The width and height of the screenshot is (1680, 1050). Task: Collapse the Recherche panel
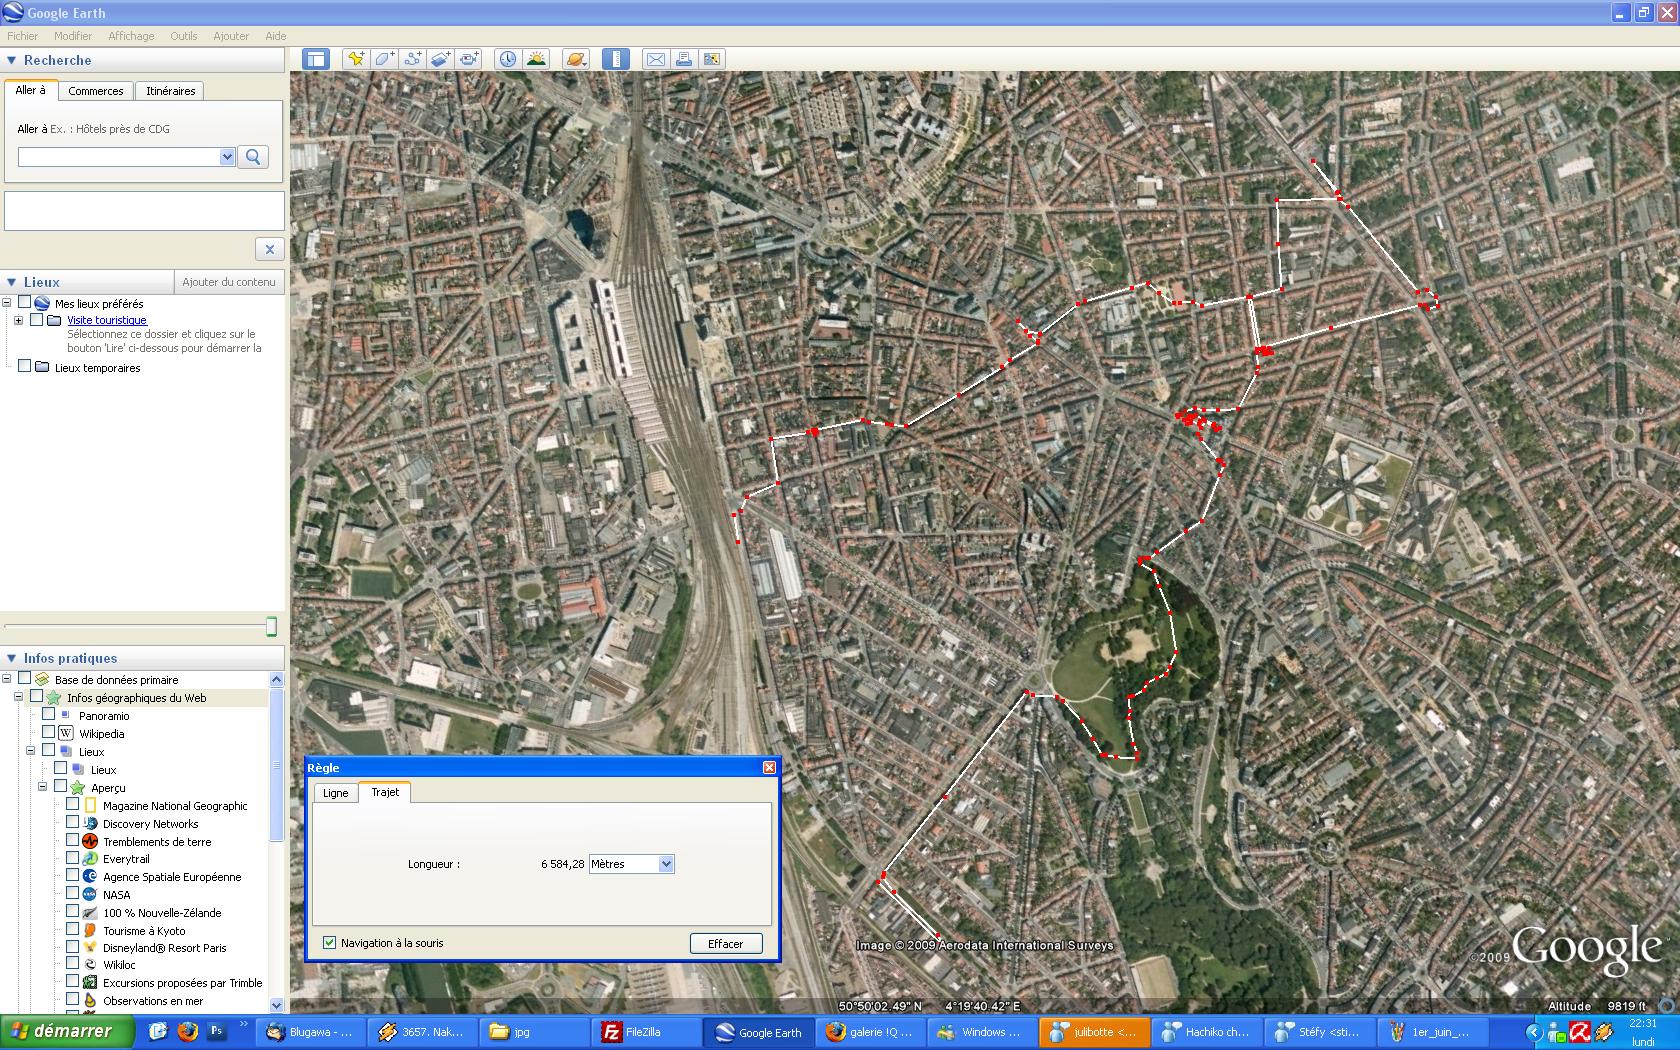click(x=12, y=60)
